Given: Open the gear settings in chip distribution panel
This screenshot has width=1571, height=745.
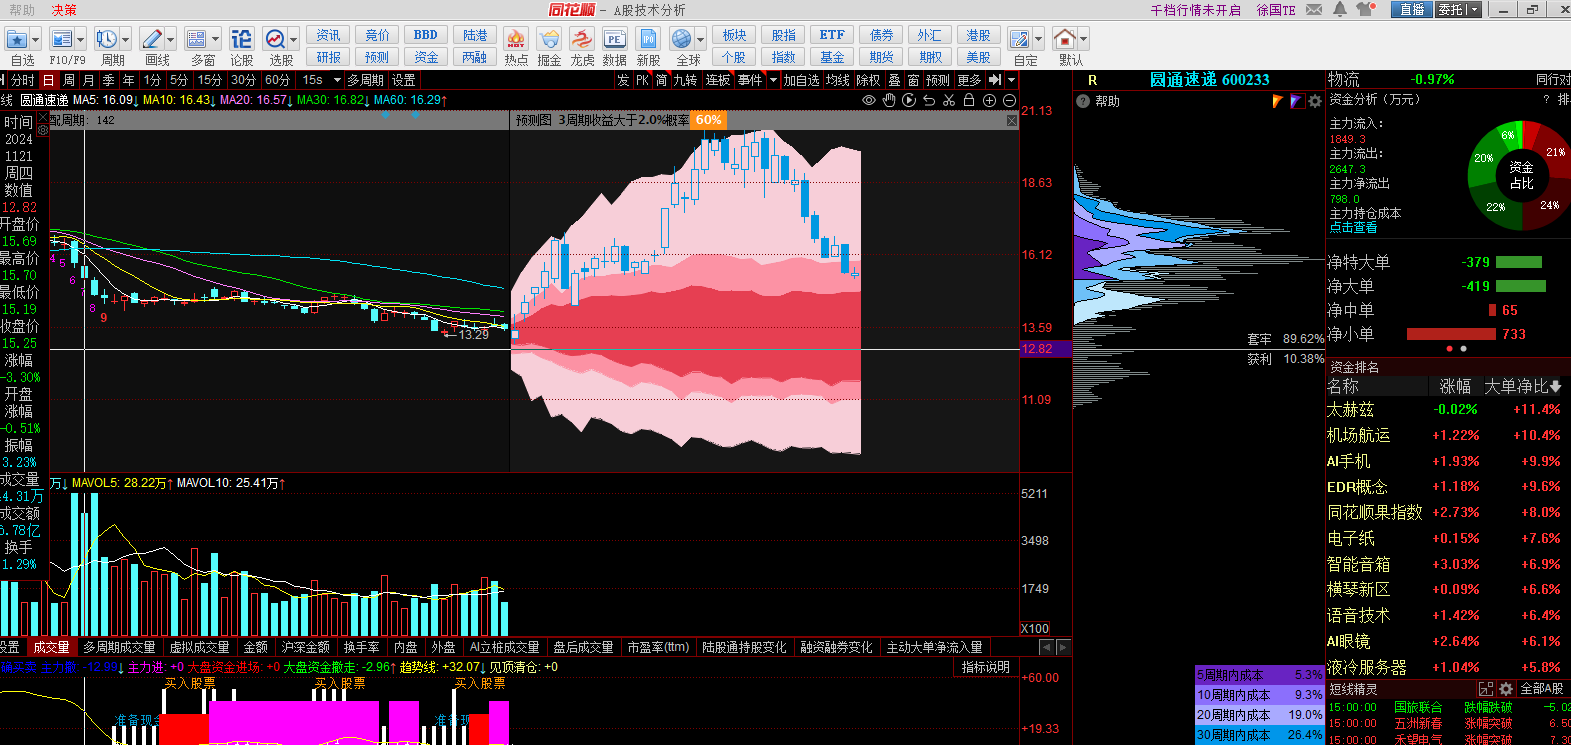Looking at the screenshot, I should (1315, 101).
